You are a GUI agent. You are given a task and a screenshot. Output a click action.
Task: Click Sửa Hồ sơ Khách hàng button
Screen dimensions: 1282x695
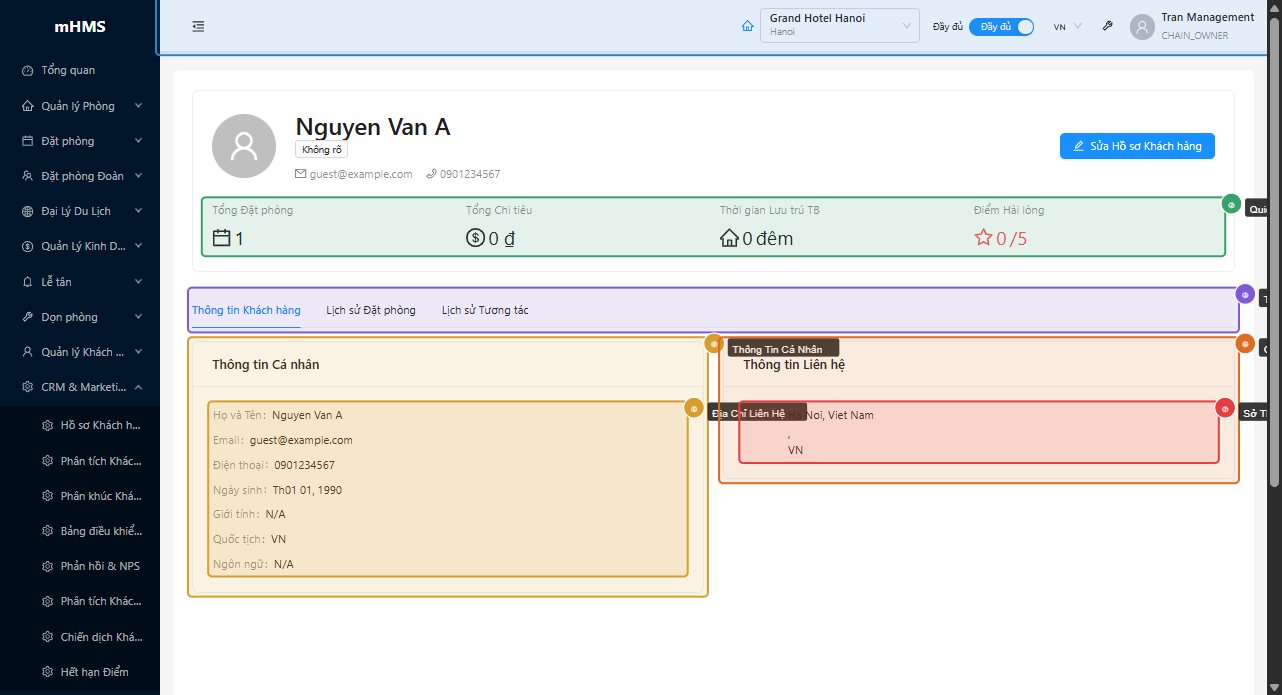coord(1137,146)
